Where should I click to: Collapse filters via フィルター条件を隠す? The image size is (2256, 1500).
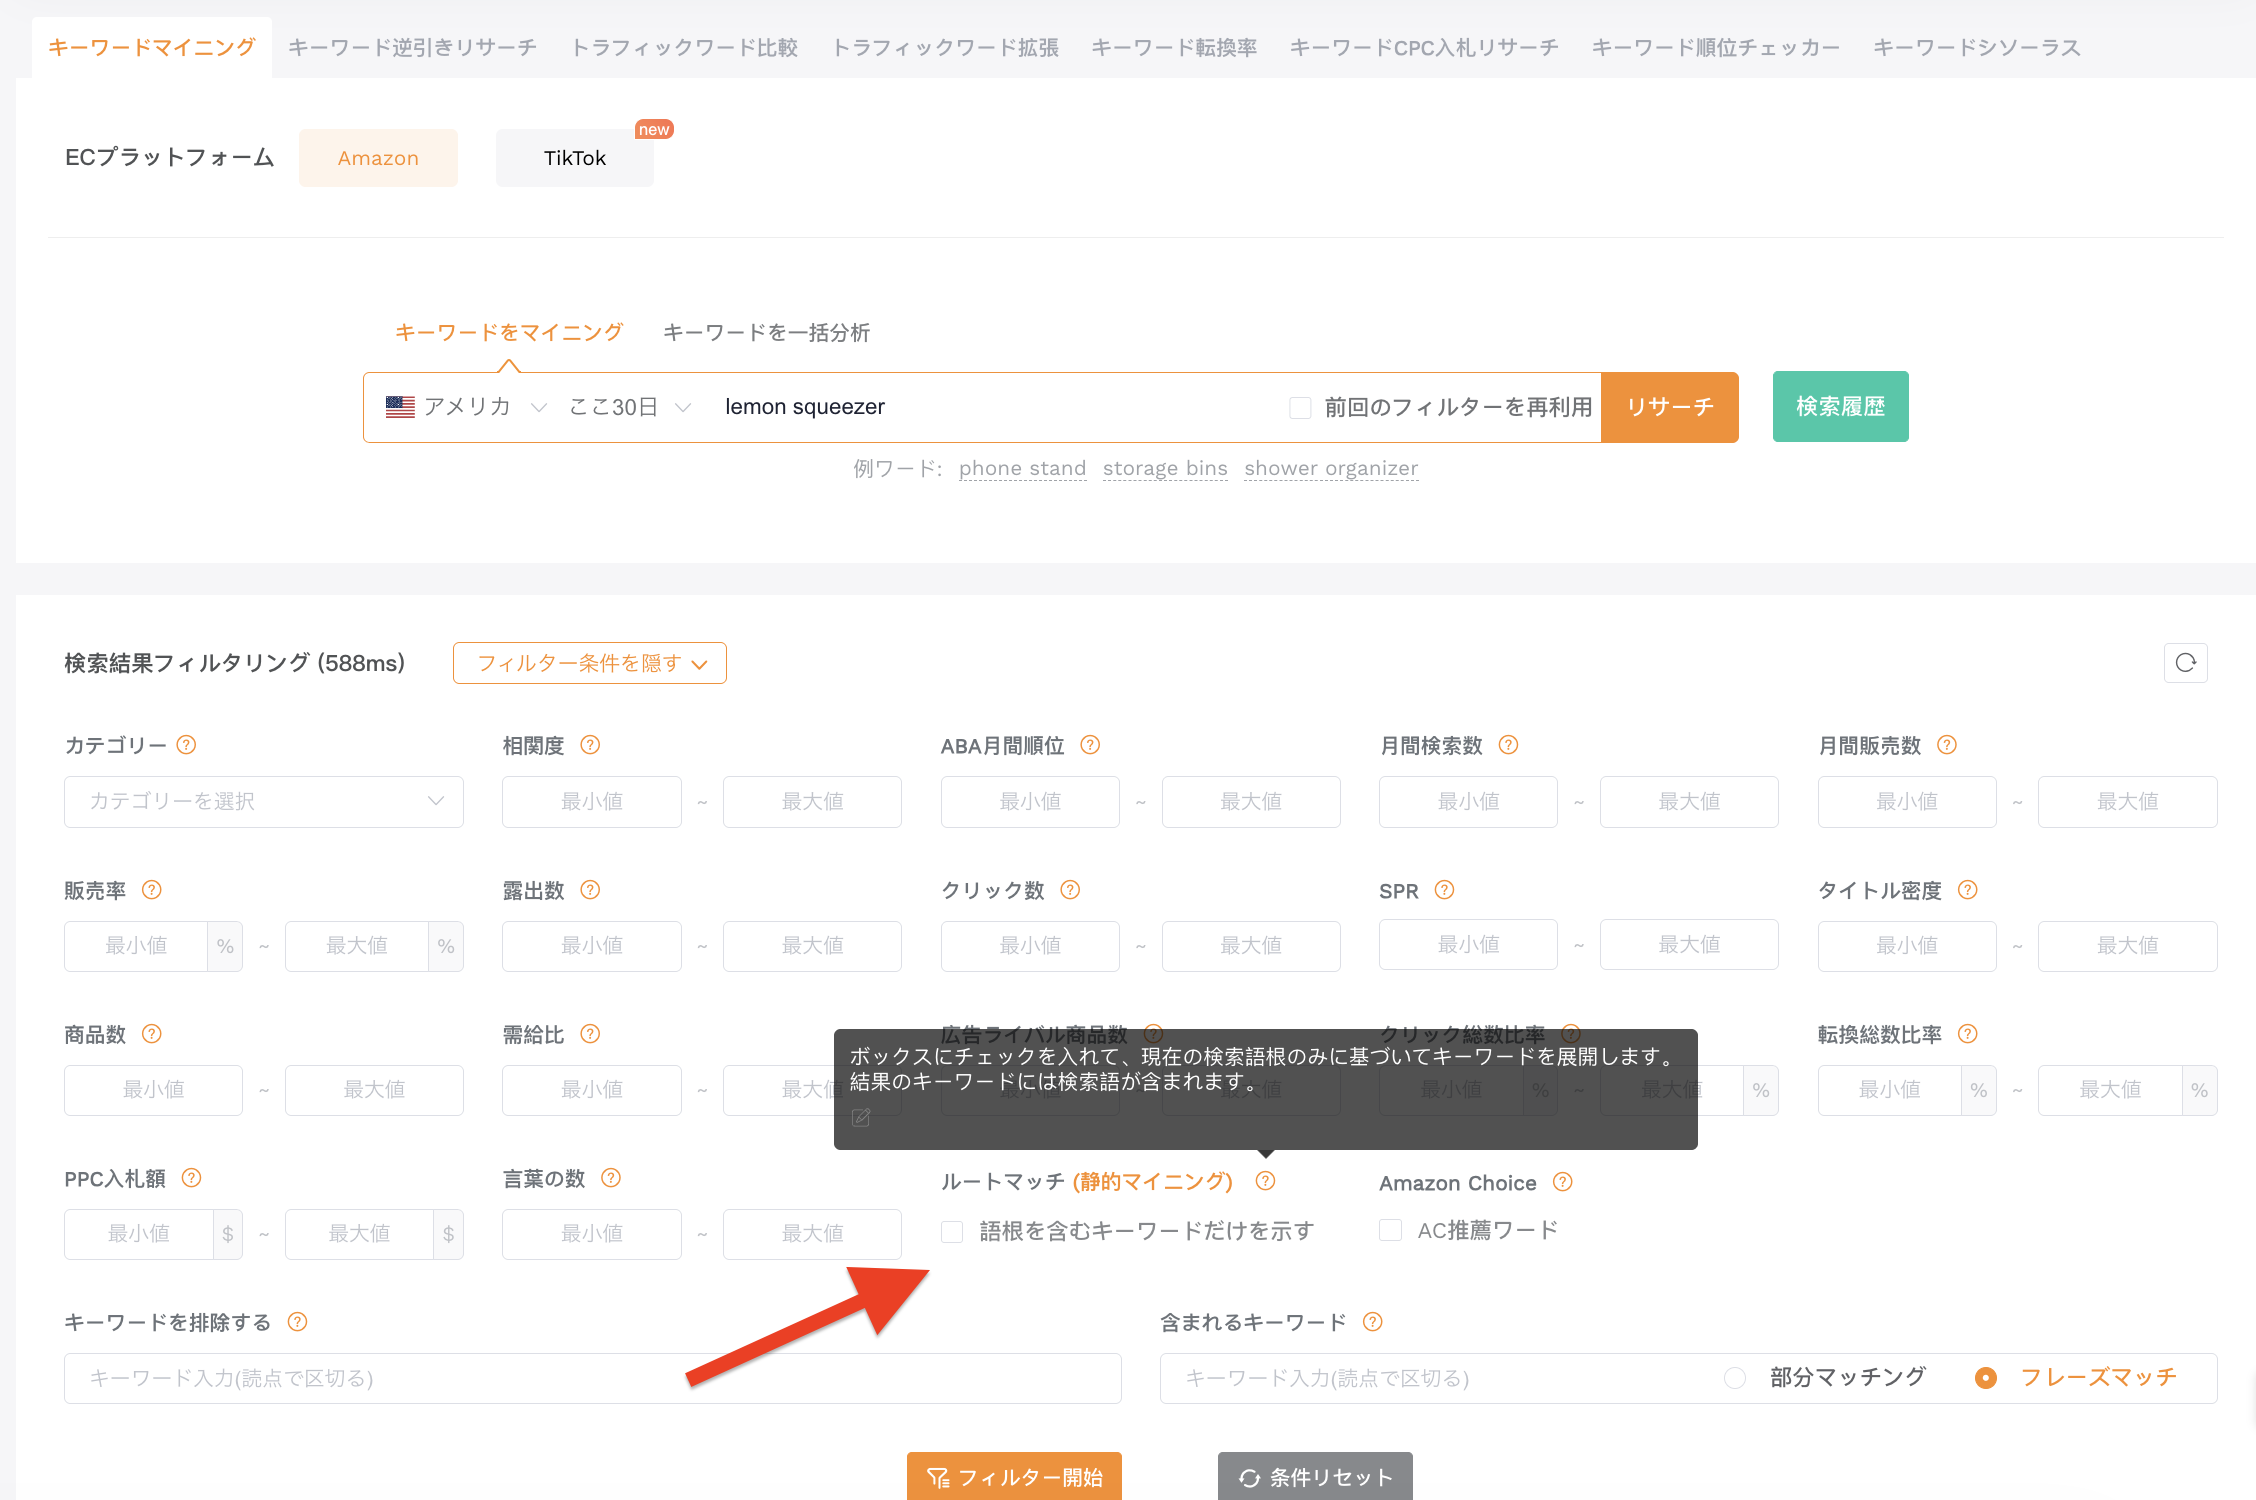(x=590, y=663)
